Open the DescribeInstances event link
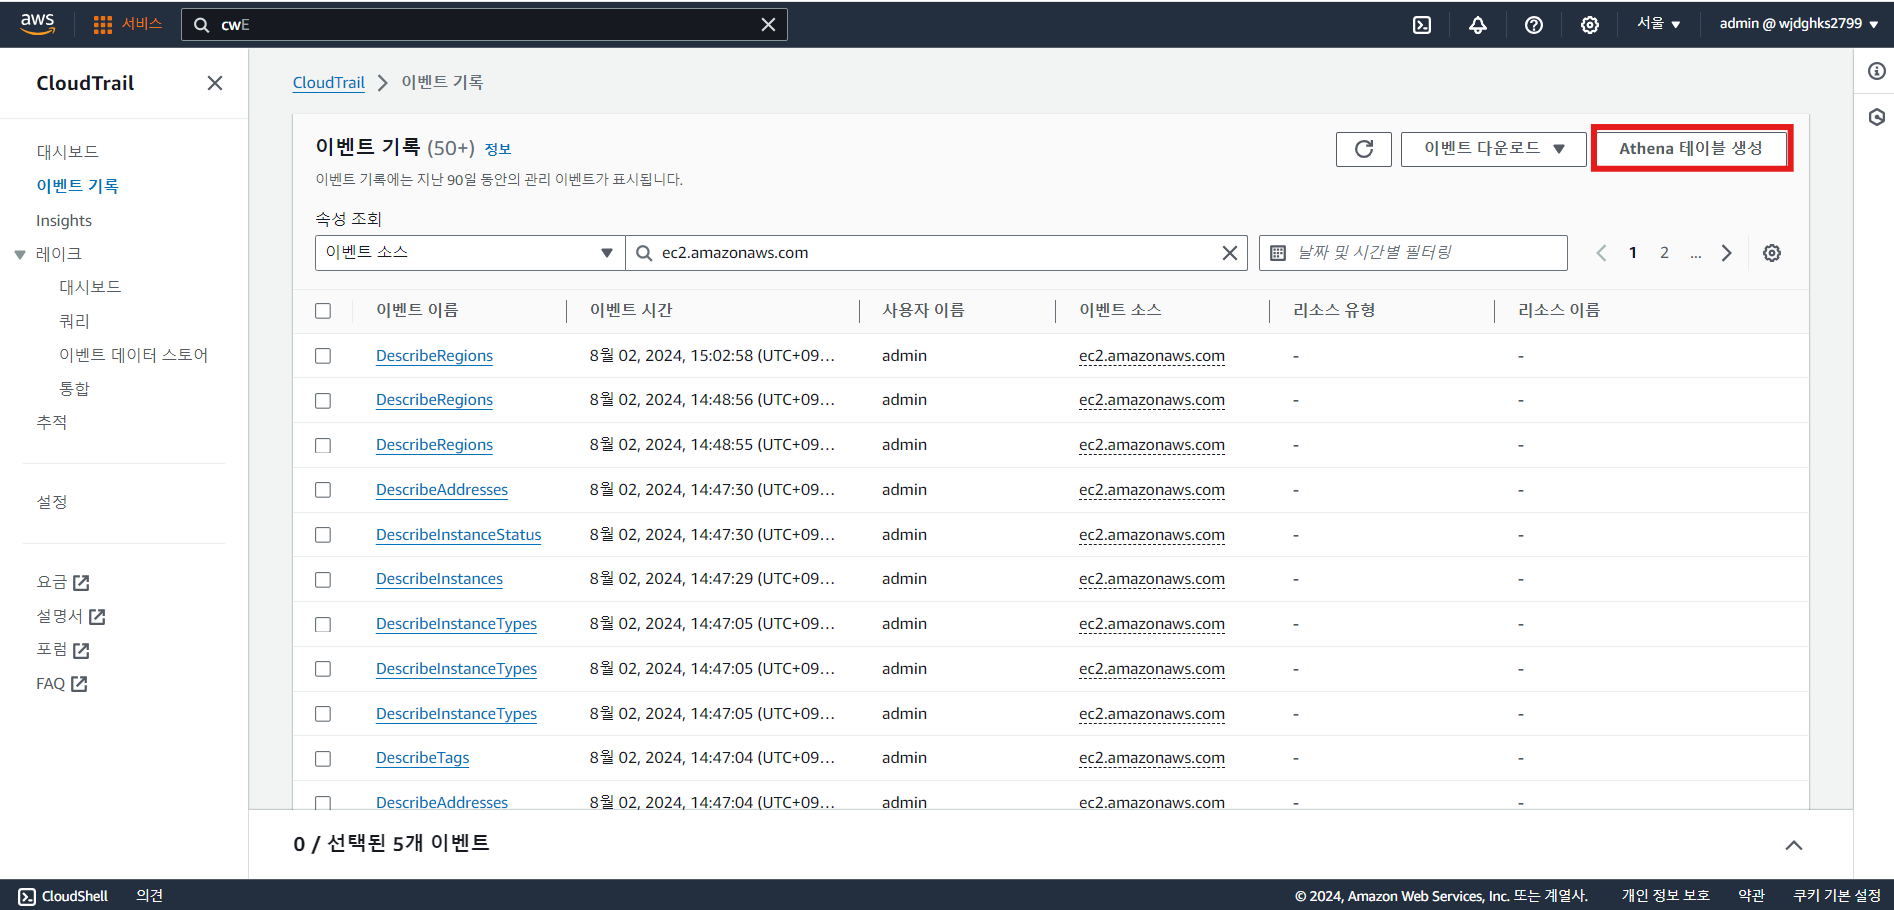 click(440, 579)
